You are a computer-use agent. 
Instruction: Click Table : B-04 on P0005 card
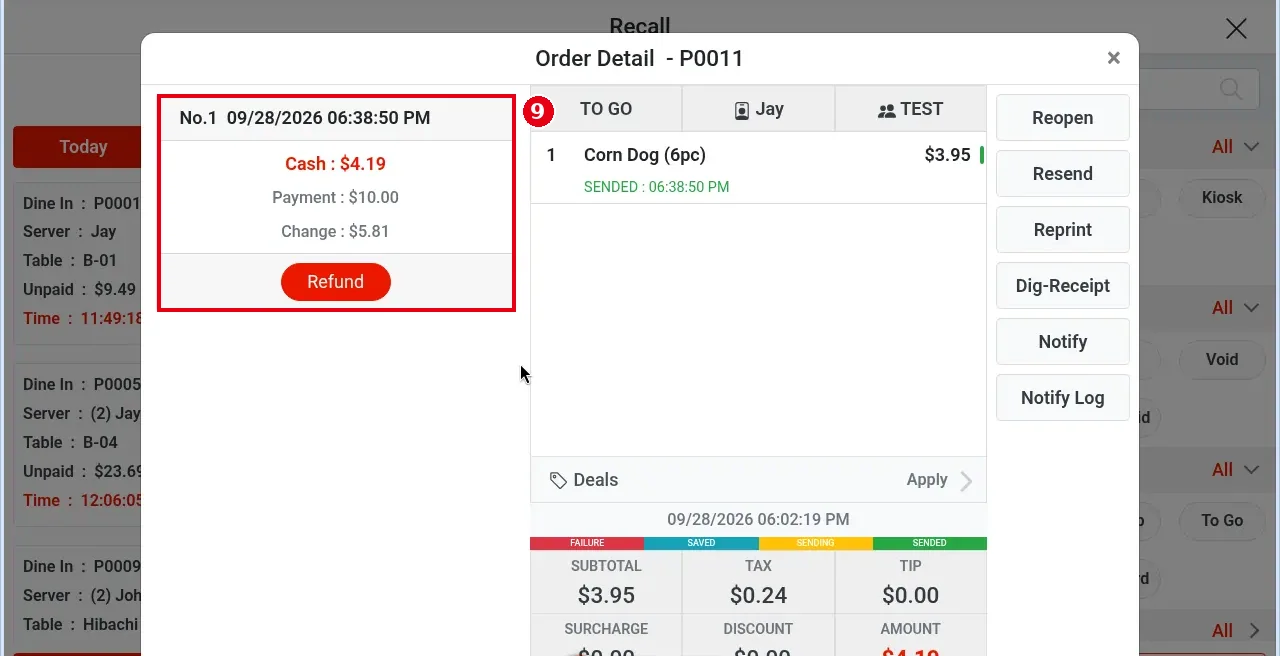pyautogui.click(x=70, y=443)
